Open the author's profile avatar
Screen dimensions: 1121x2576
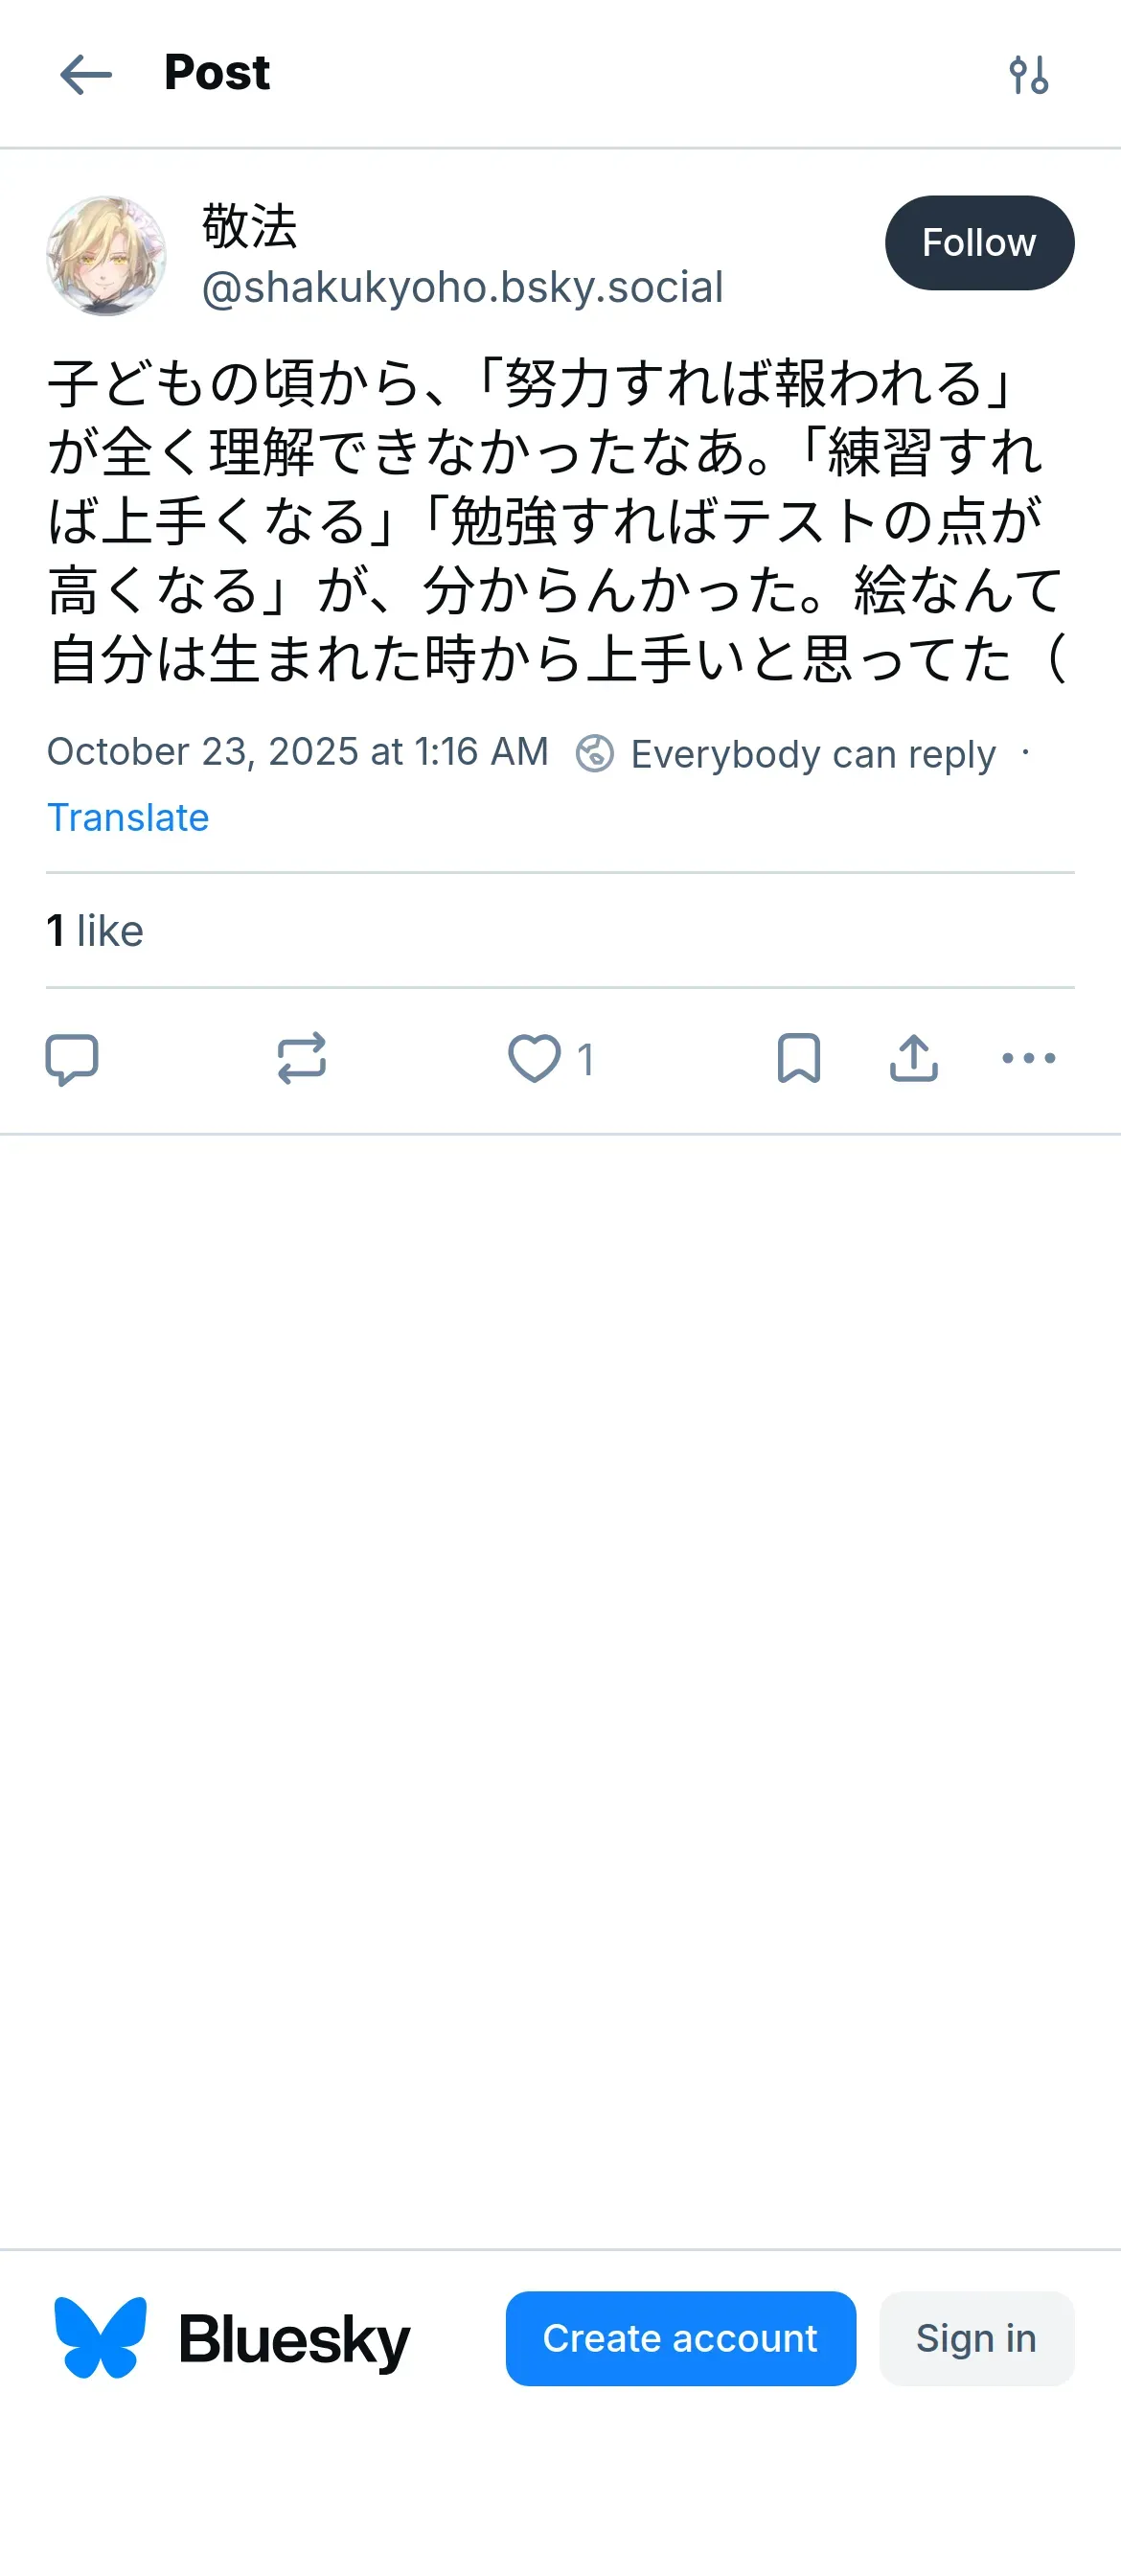[106, 256]
